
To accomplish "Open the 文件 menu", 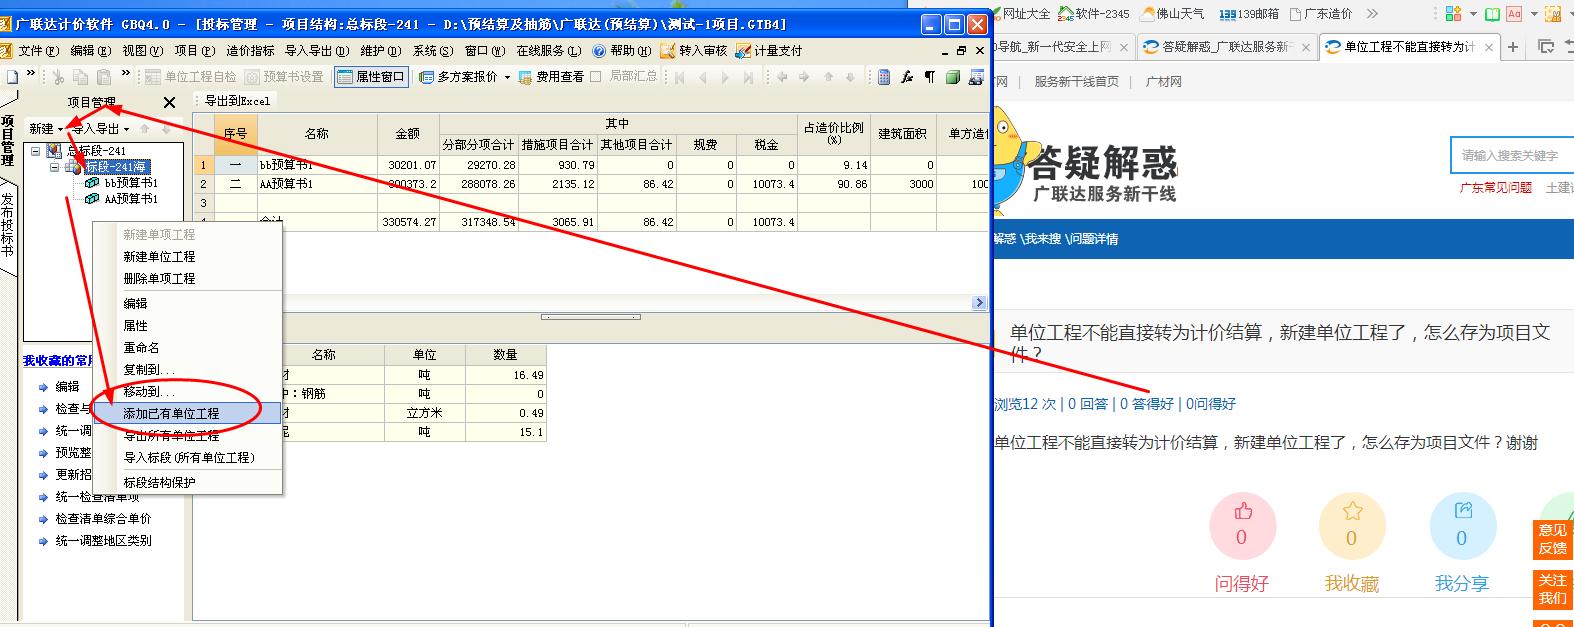I will point(39,51).
